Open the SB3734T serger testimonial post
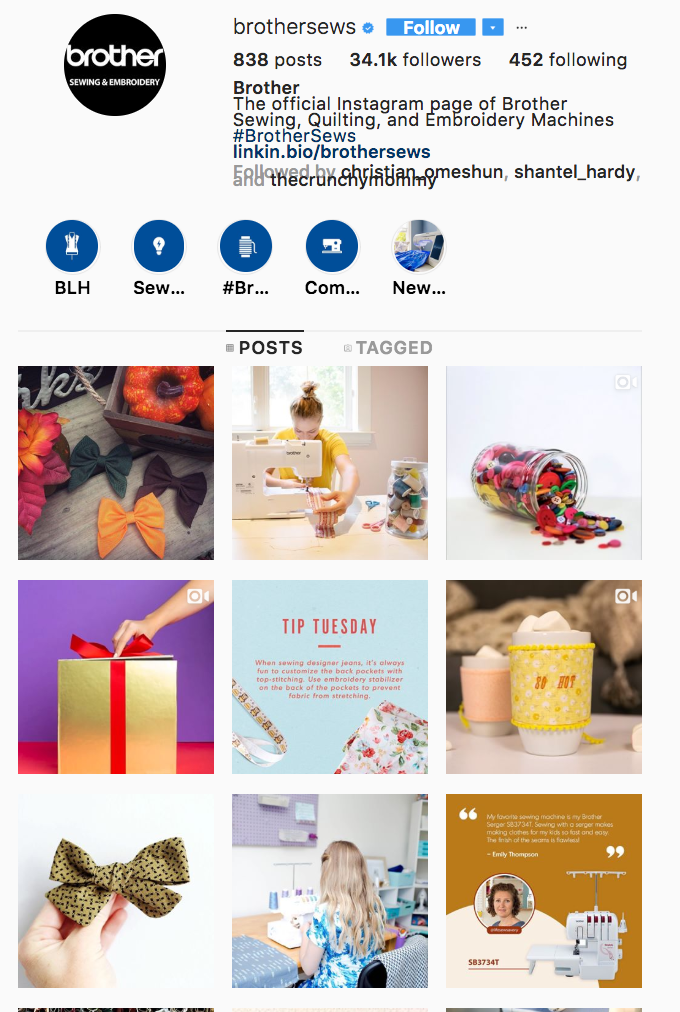Image resolution: width=680 pixels, height=1012 pixels. tap(544, 891)
